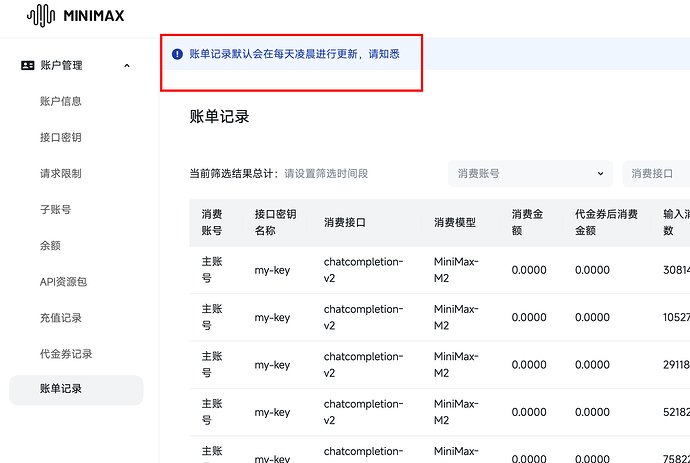Click the blue info icon in the notice banner

tap(177, 54)
